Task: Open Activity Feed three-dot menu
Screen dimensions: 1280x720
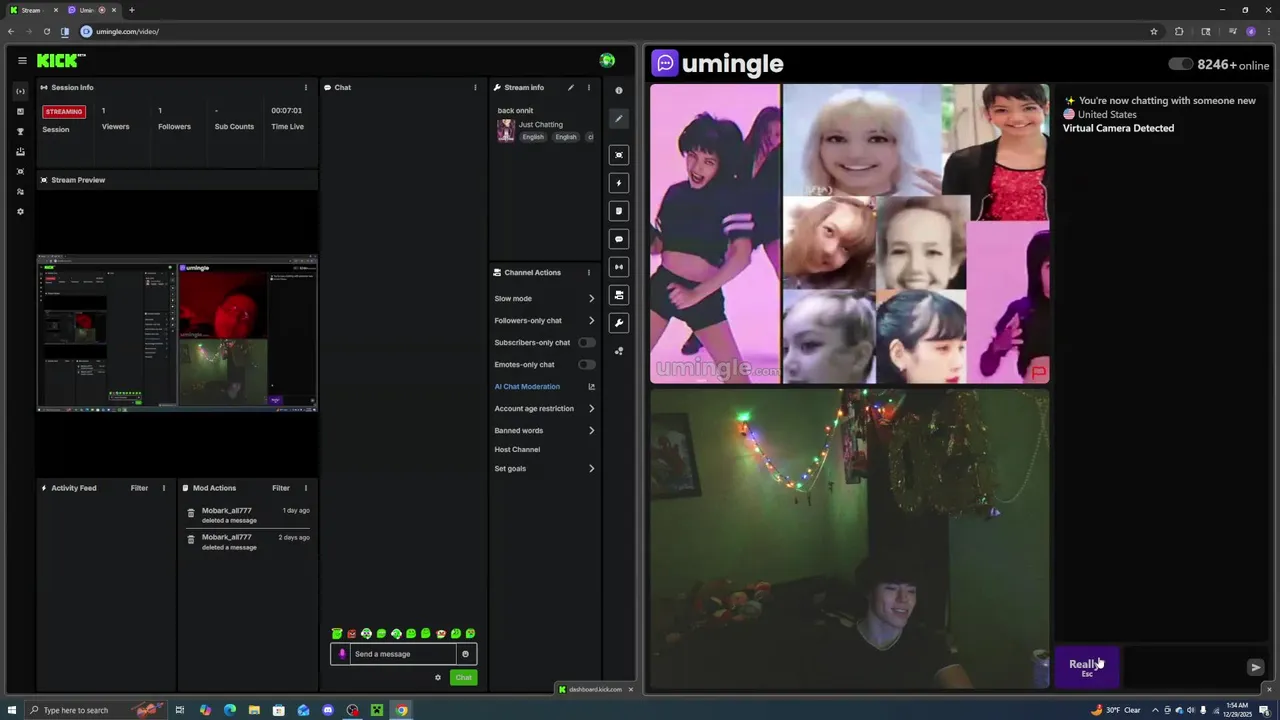Action: point(164,488)
